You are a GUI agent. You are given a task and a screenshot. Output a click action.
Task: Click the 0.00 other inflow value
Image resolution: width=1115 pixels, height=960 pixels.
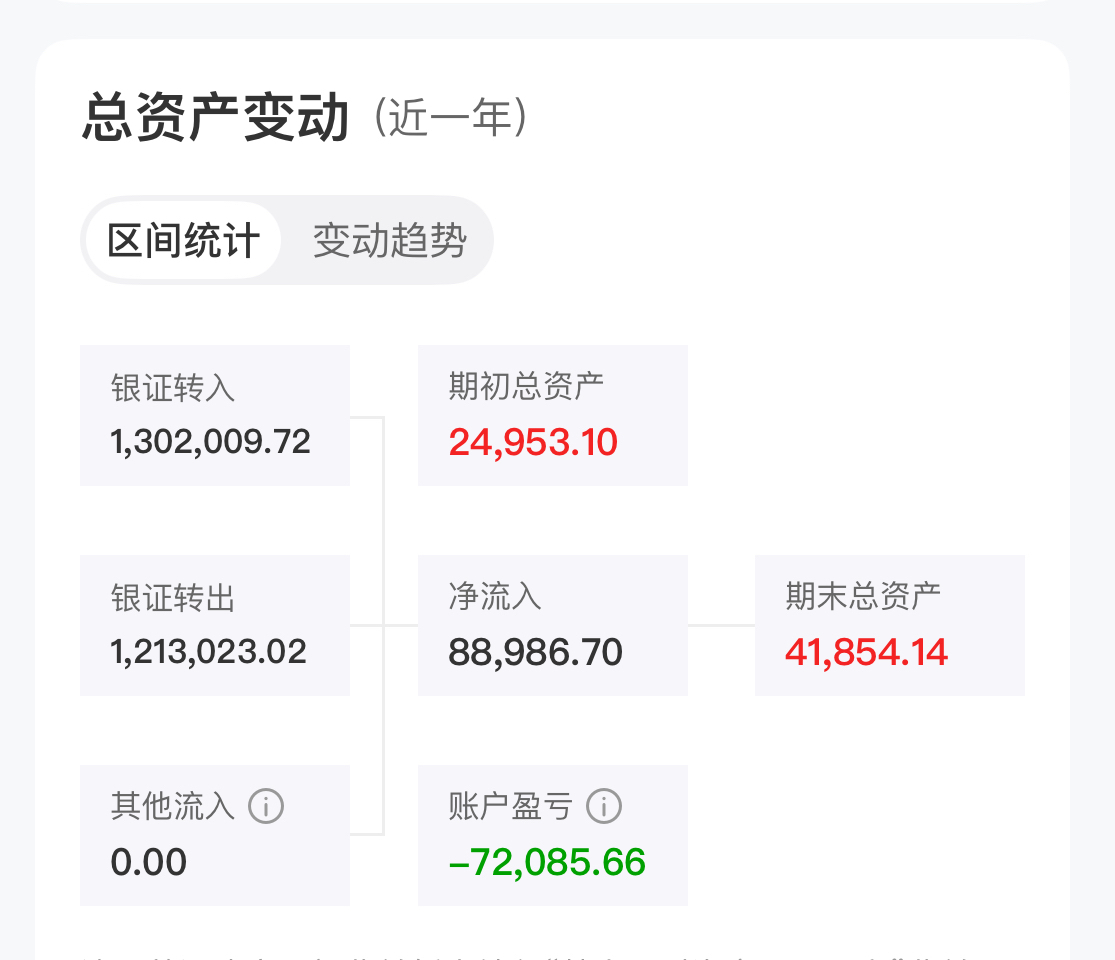[x=149, y=862]
